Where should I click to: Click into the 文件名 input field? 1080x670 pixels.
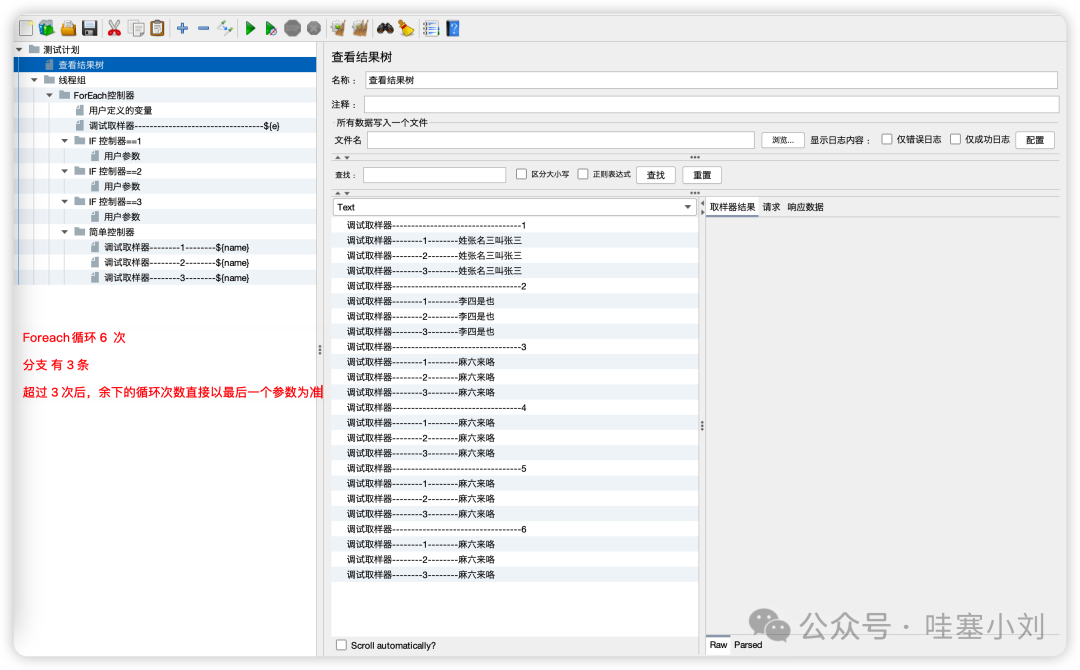(x=561, y=140)
